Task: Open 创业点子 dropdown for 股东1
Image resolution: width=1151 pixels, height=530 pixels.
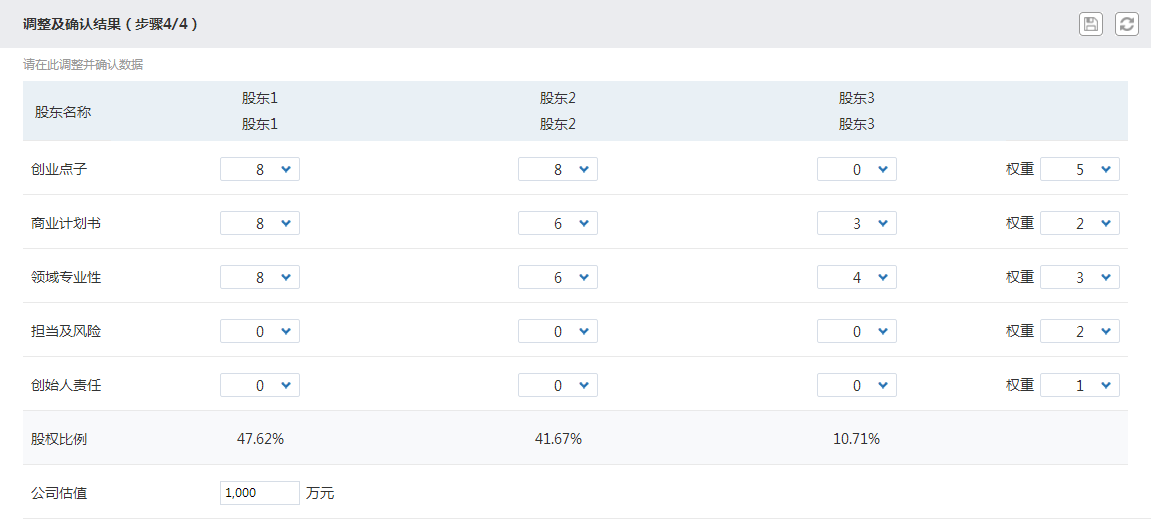Action: (260, 170)
